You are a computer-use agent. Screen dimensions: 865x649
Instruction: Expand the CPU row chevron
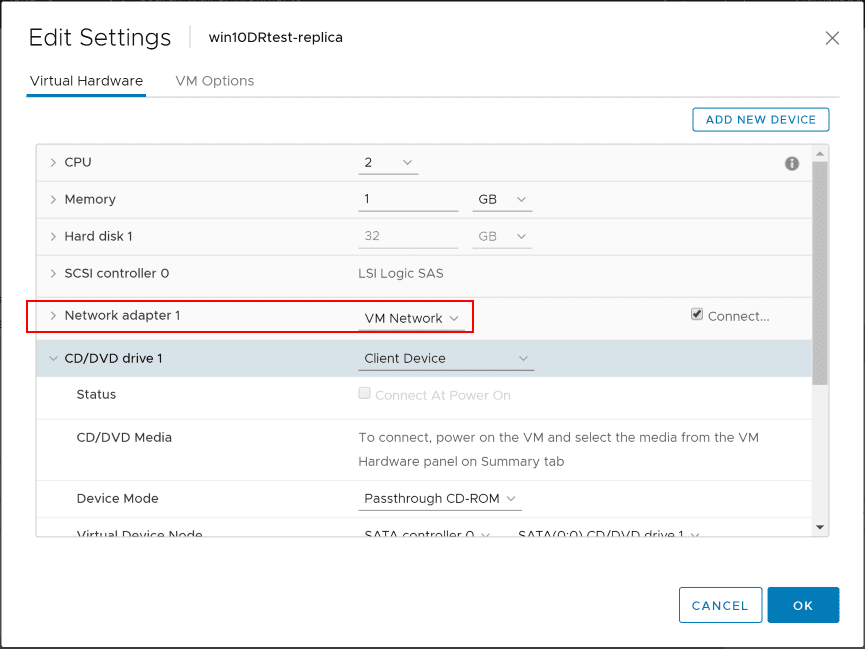click(x=53, y=162)
